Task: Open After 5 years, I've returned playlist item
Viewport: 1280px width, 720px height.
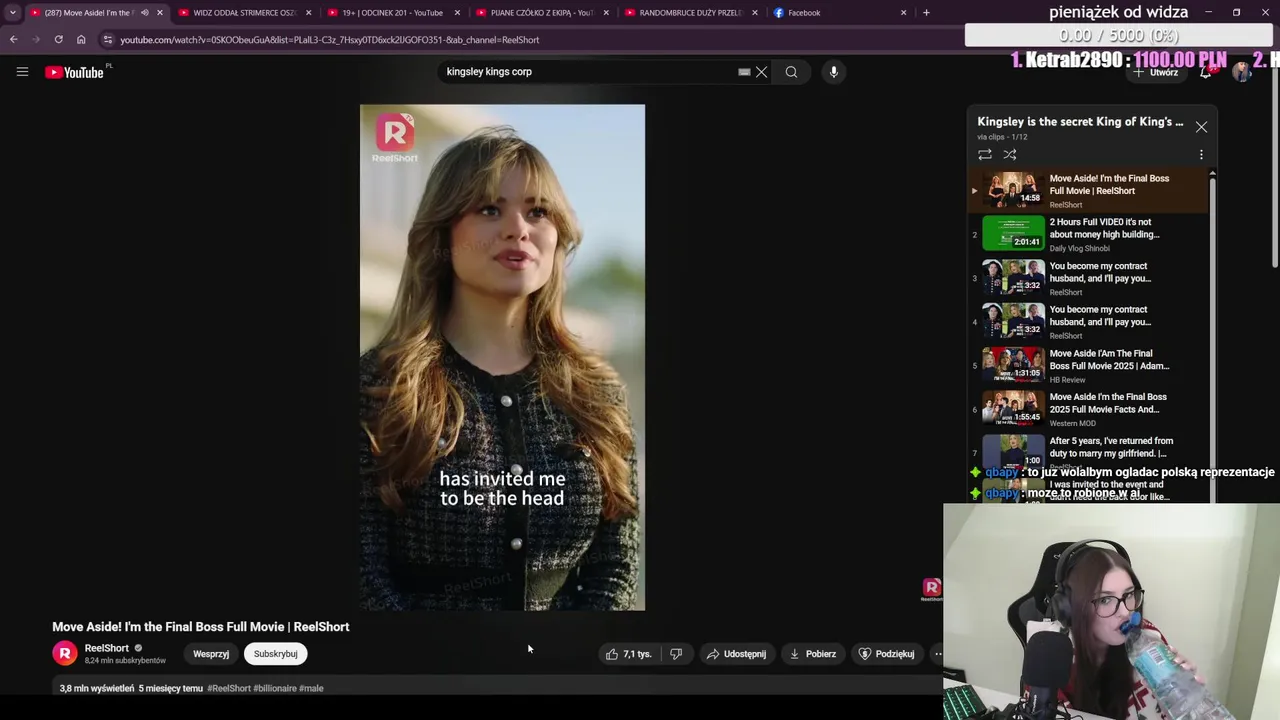Action: click(1089, 451)
